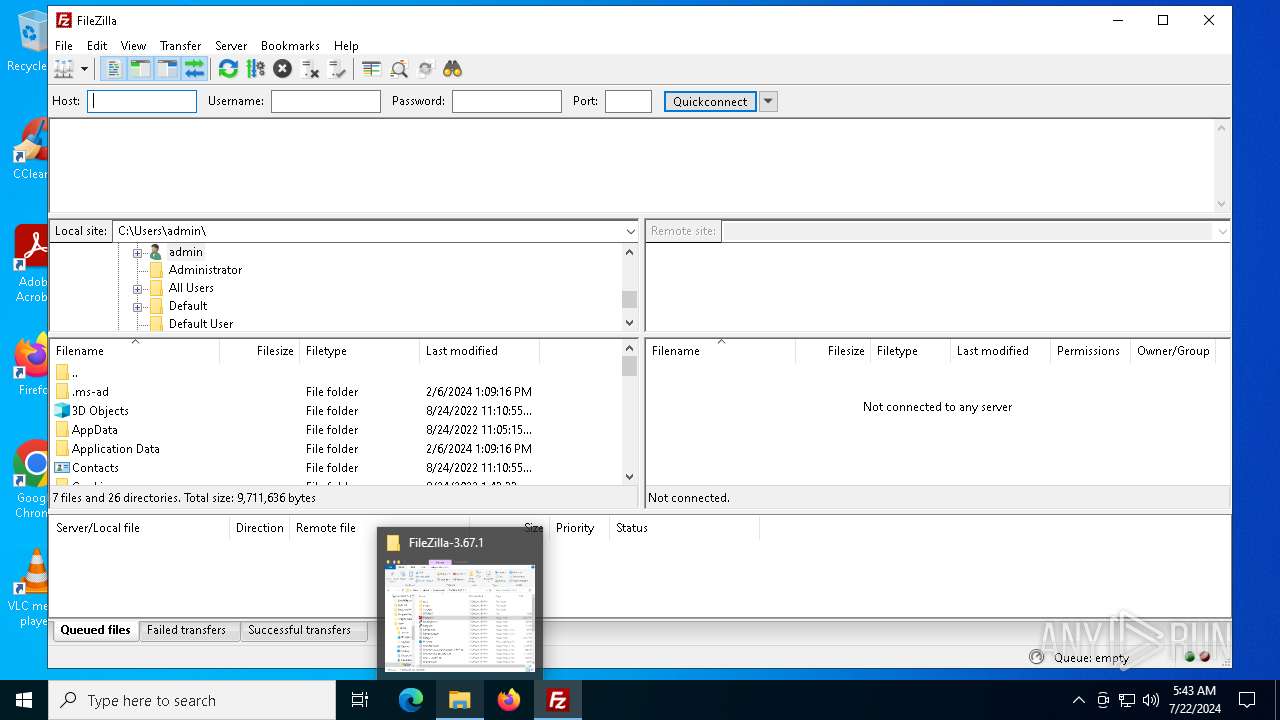The image size is (1280, 720).
Task: Cancel current operation icon
Action: (x=282, y=69)
